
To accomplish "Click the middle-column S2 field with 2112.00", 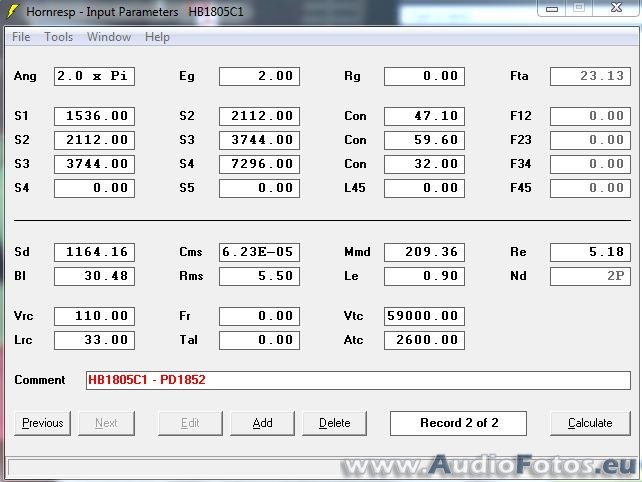I will tap(259, 116).
